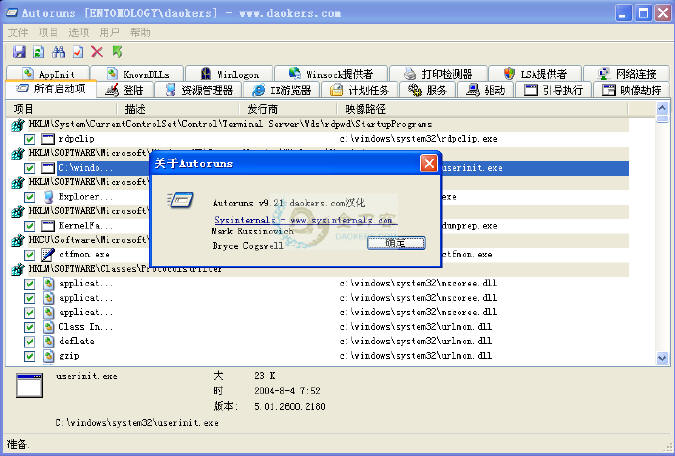Uncheck the Explorer entry checkbox
Viewport: 675px width, 456px height.
point(29,197)
